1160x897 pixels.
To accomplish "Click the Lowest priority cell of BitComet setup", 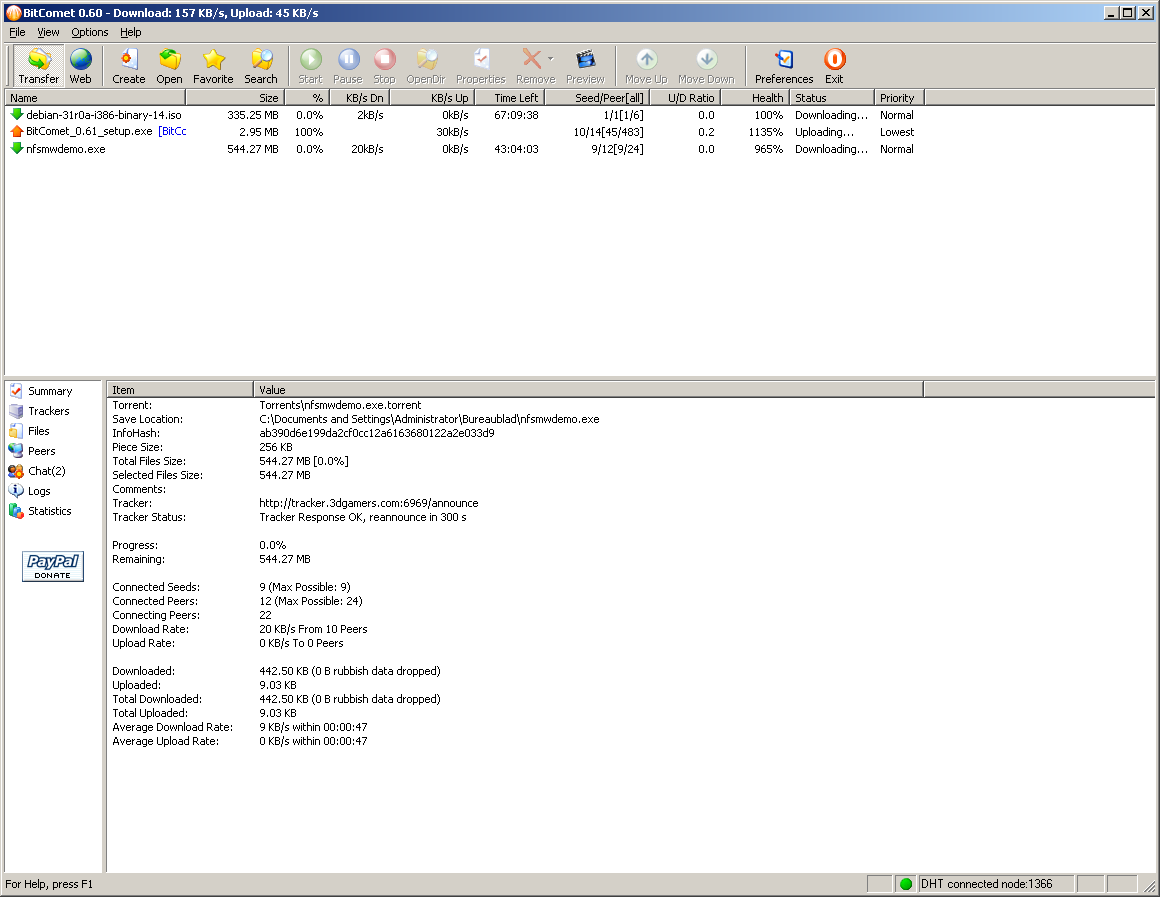I will pos(897,132).
